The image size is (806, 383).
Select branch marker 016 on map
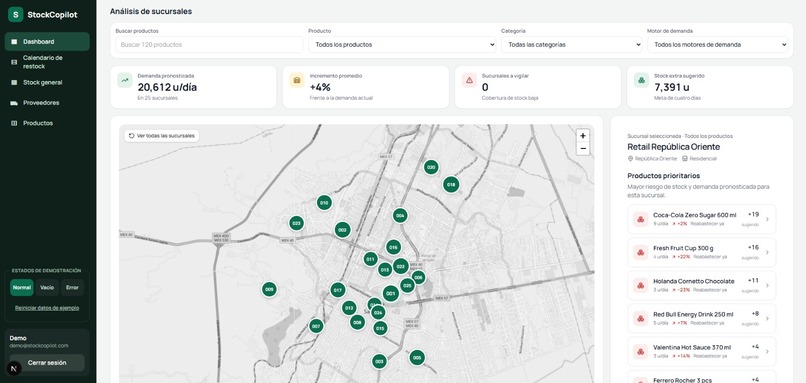(x=393, y=247)
